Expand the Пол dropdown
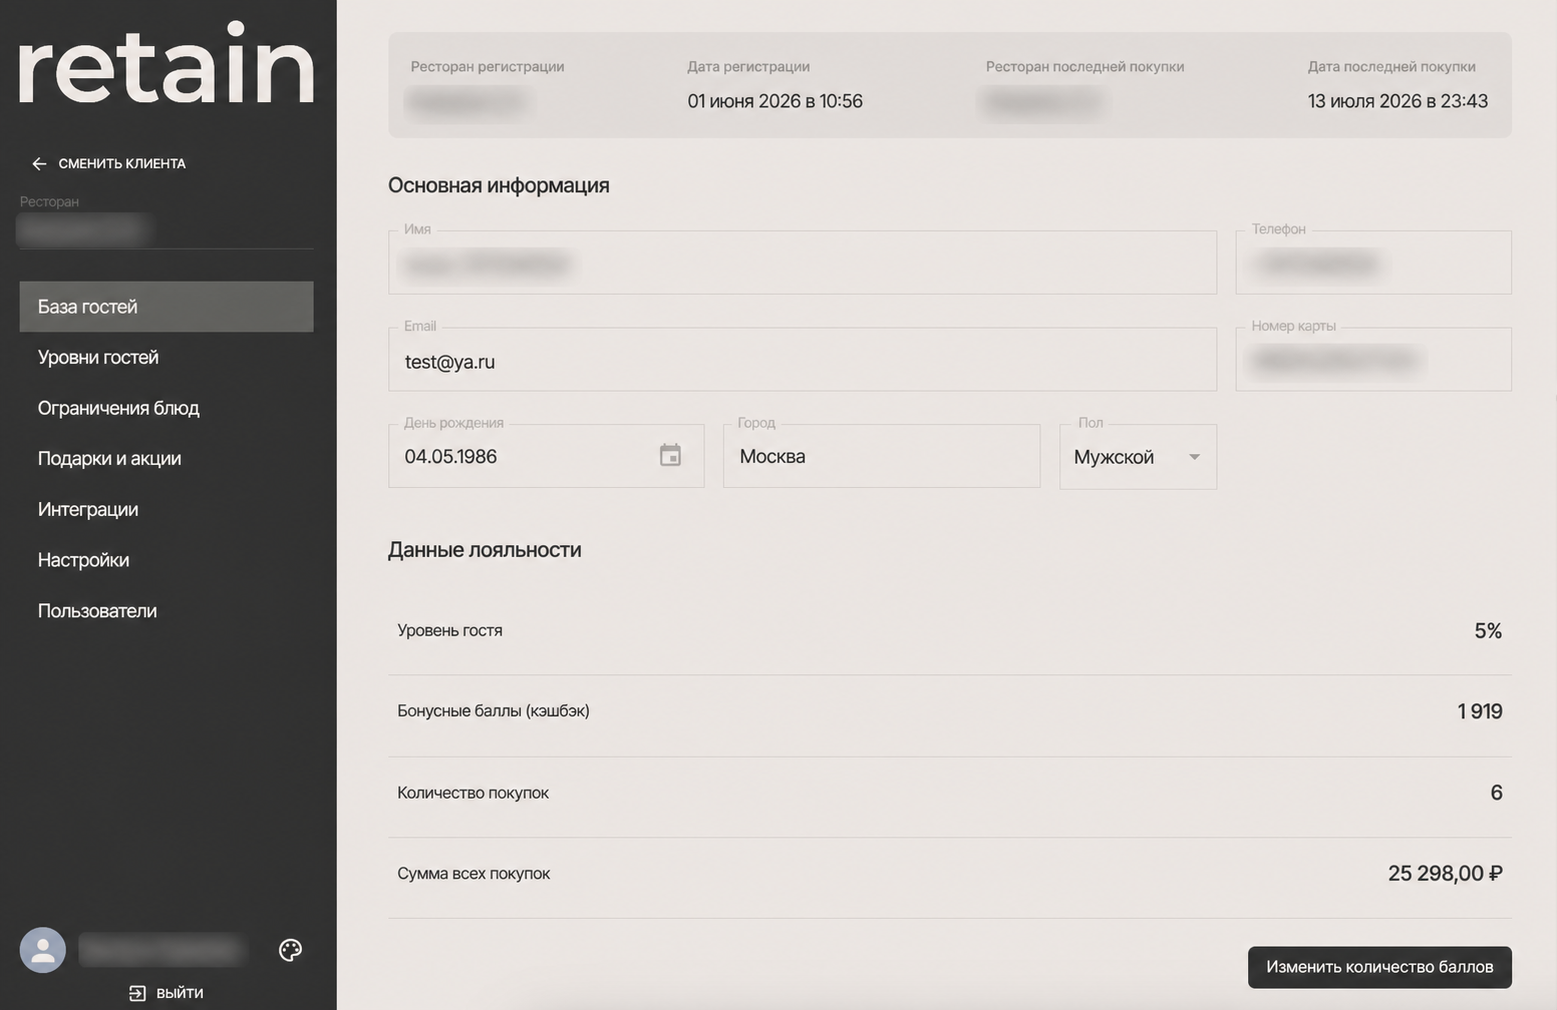 (x=1138, y=457)
